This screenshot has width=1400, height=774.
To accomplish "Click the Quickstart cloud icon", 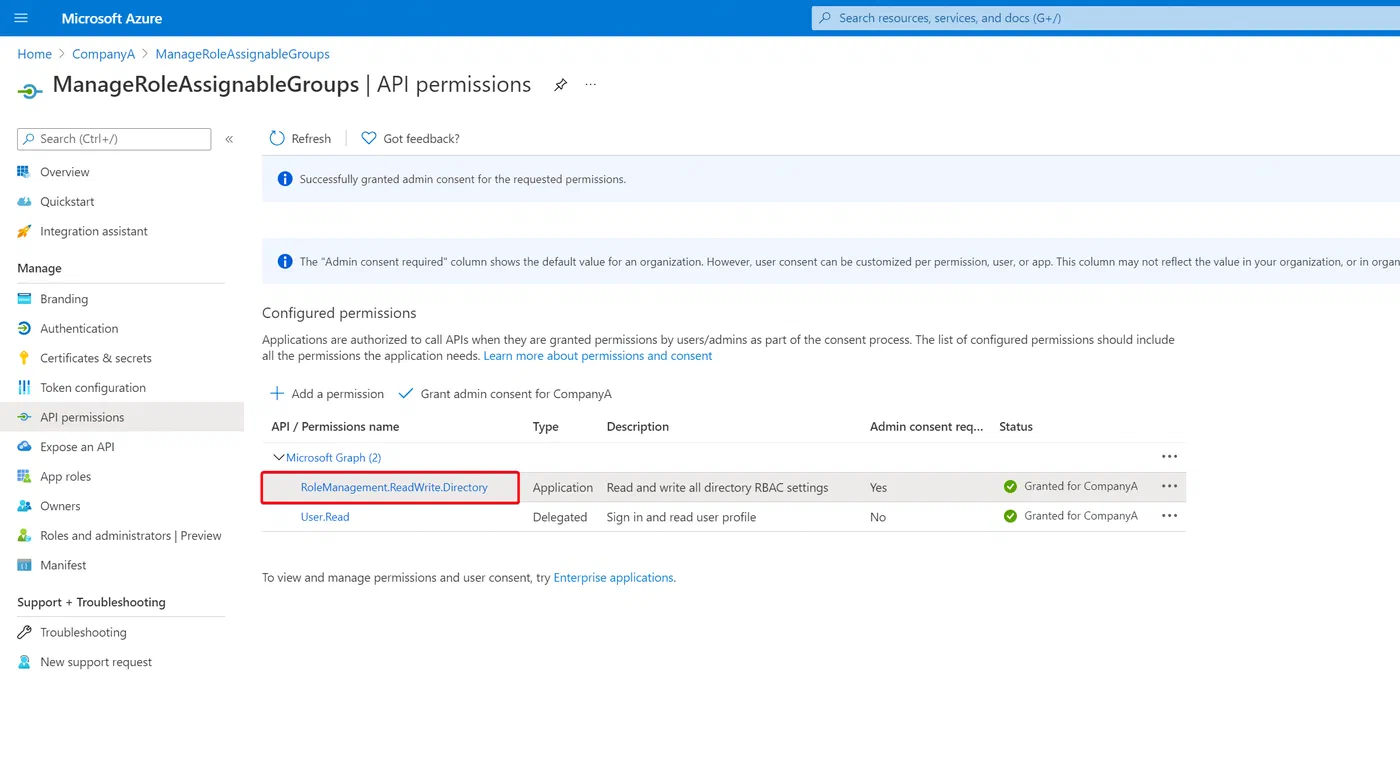I will 24,201.
